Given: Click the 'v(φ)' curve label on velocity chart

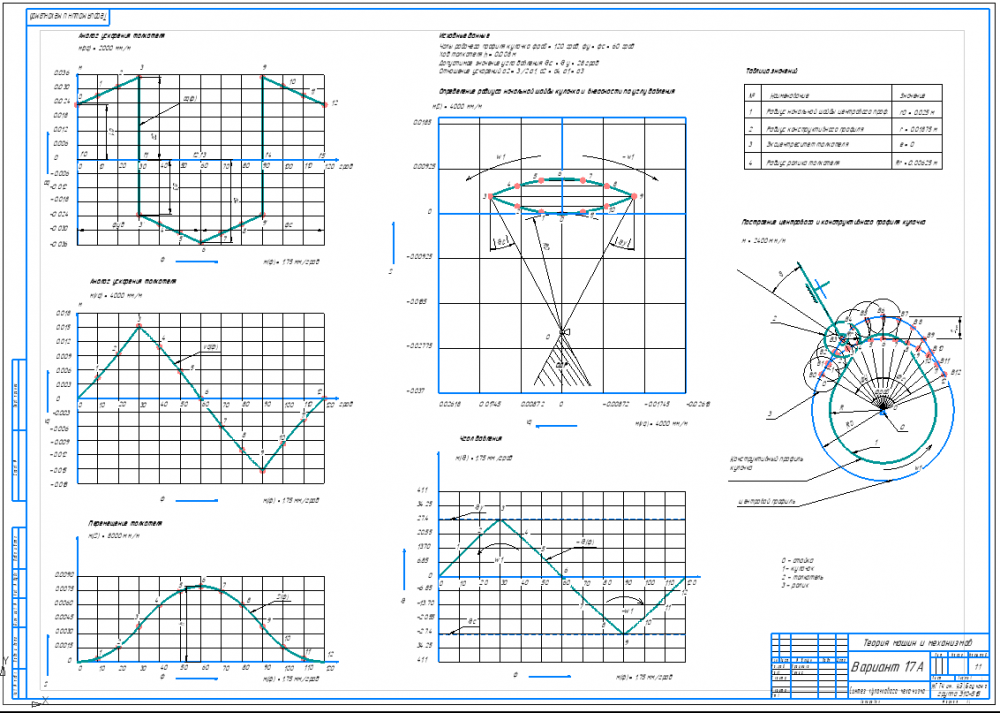Looking at the screenshot, I should tap(211, 348).
